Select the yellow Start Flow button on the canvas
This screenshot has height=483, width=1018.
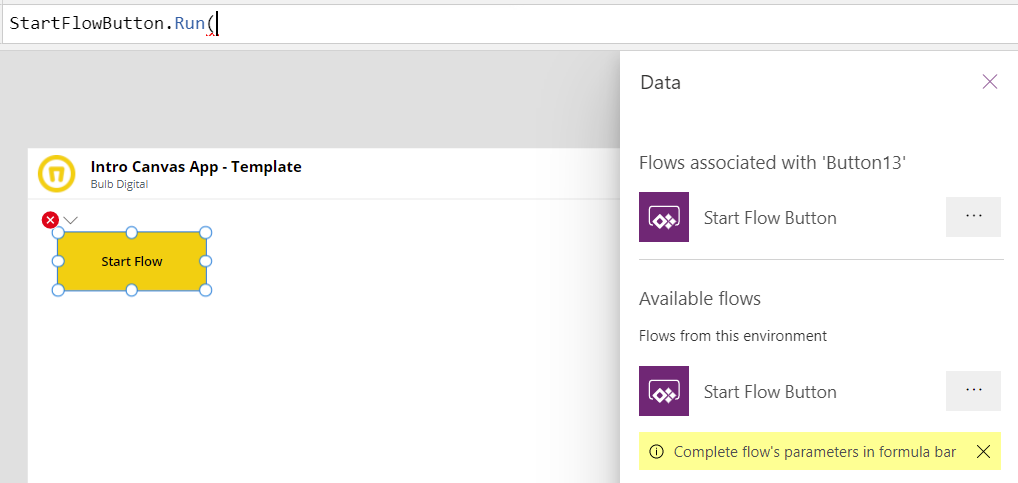coord(132,262)
